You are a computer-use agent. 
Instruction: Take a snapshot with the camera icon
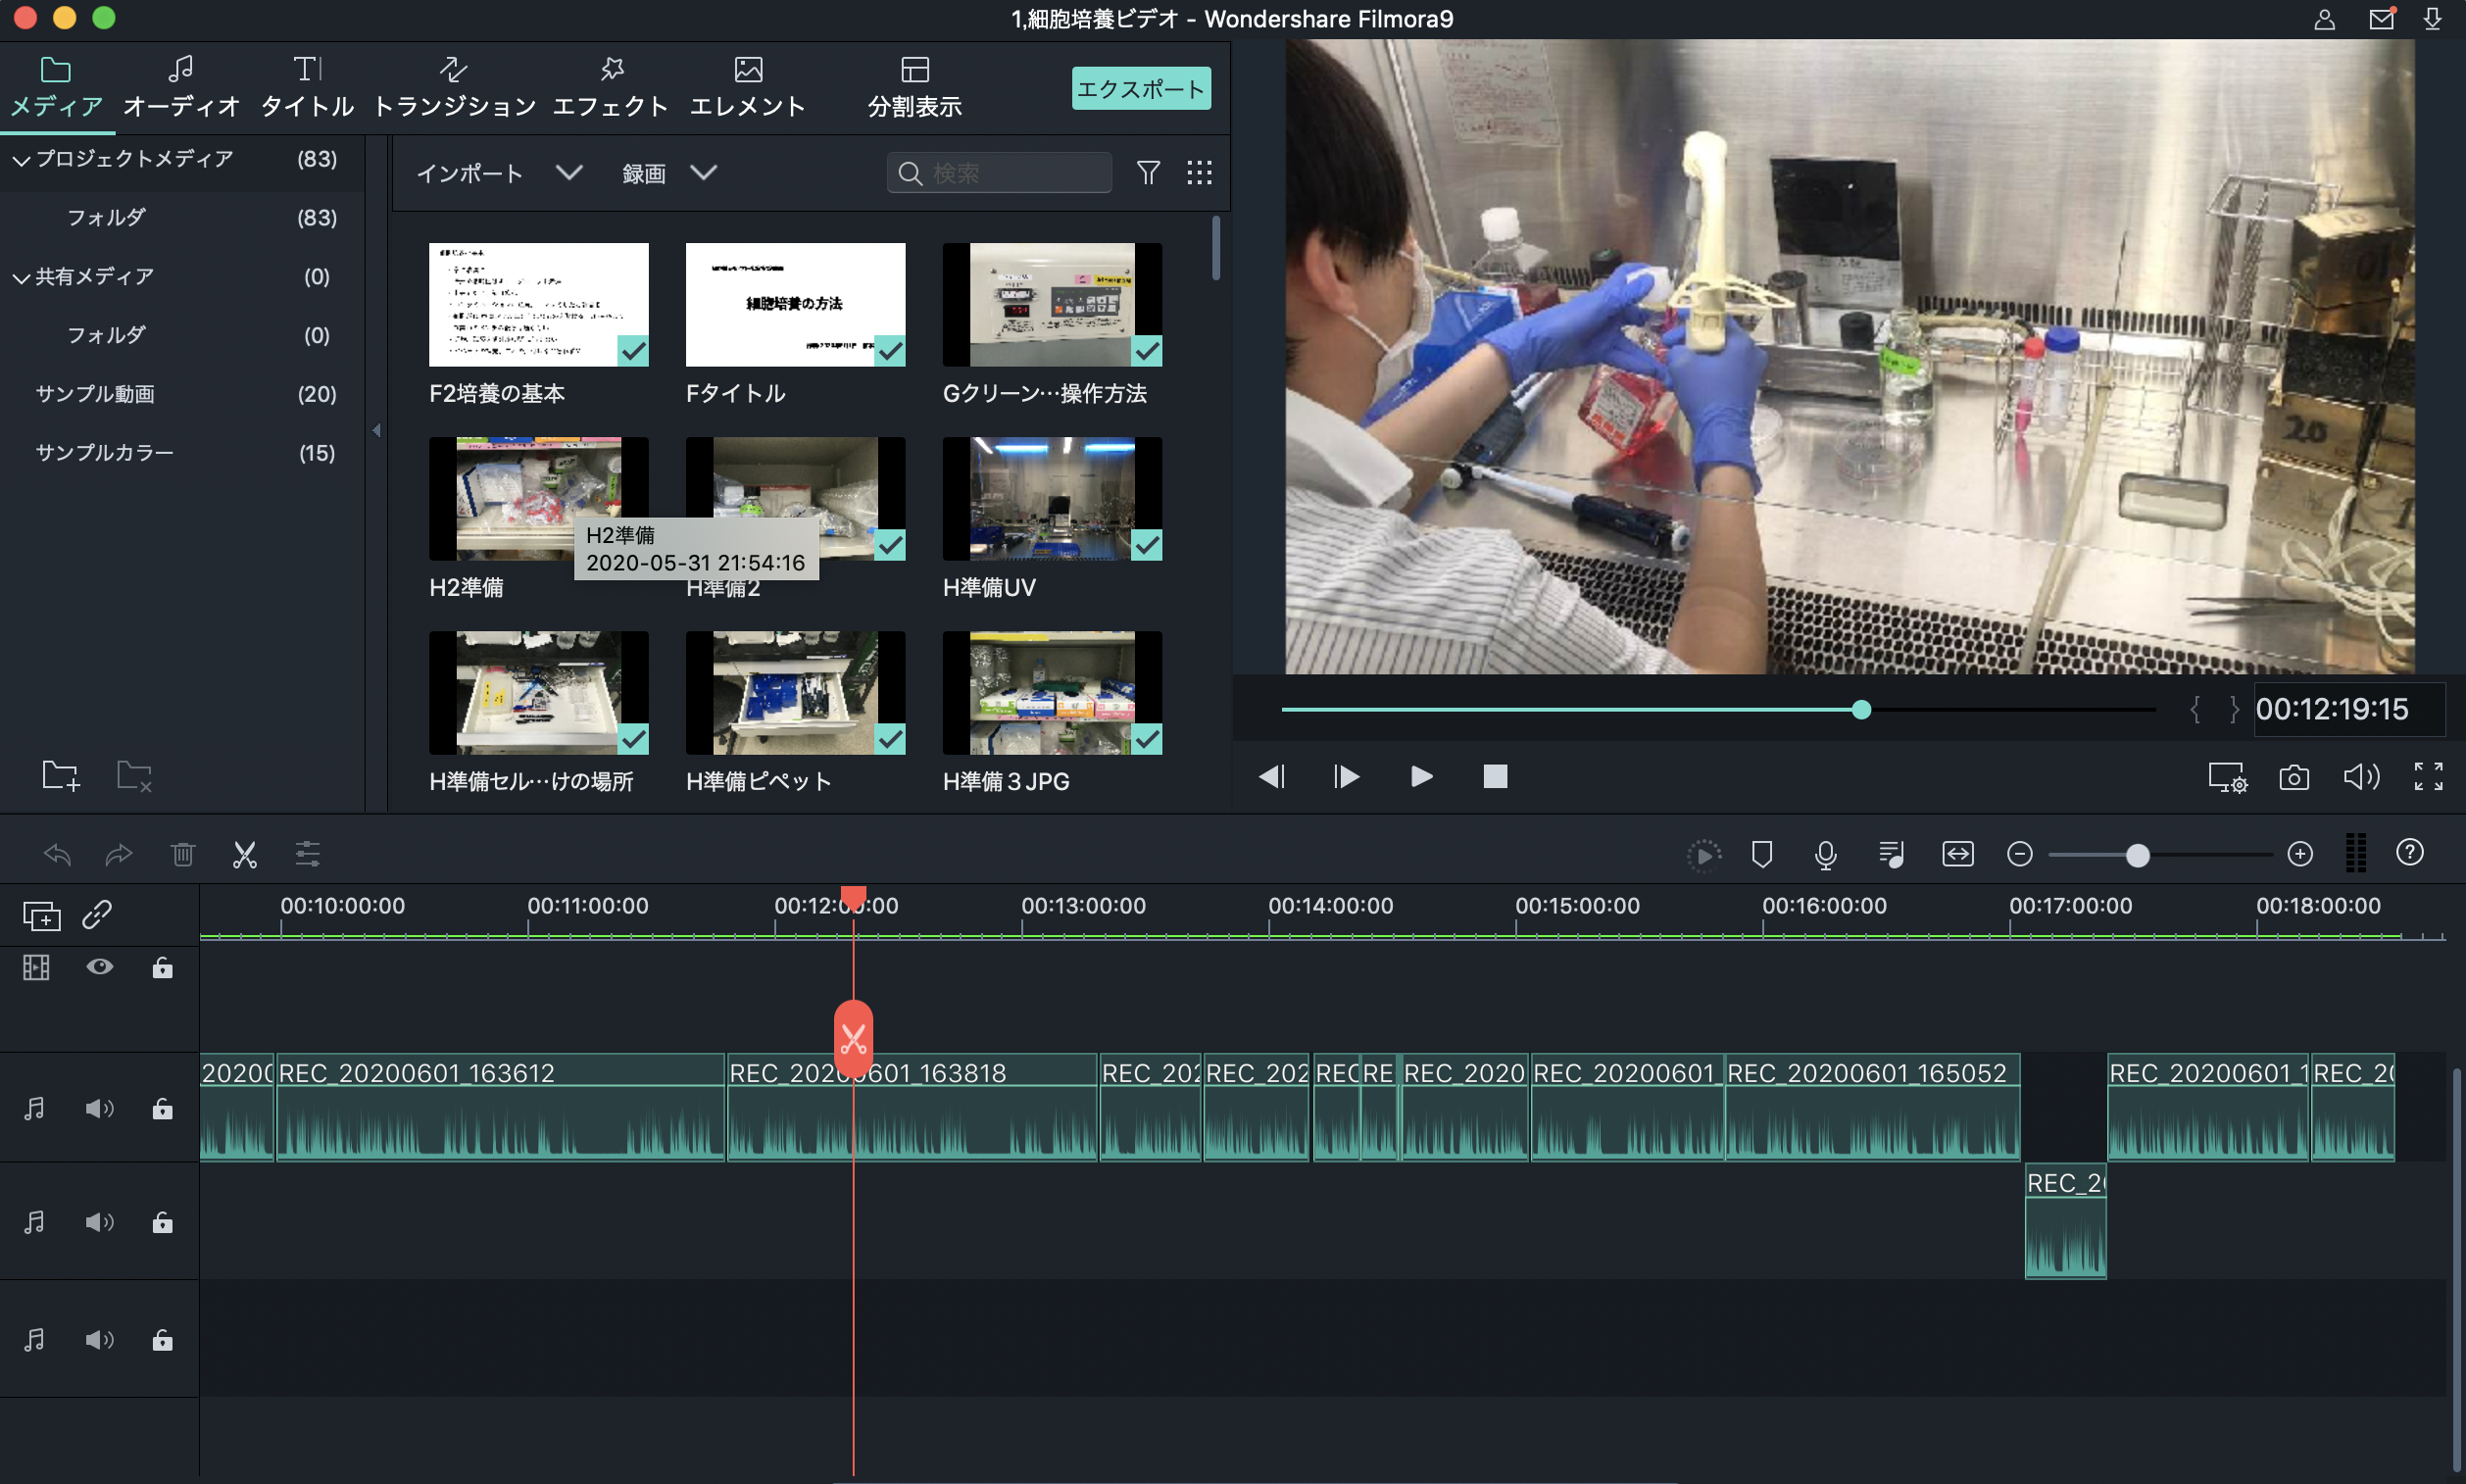(x=2294, y=777)
